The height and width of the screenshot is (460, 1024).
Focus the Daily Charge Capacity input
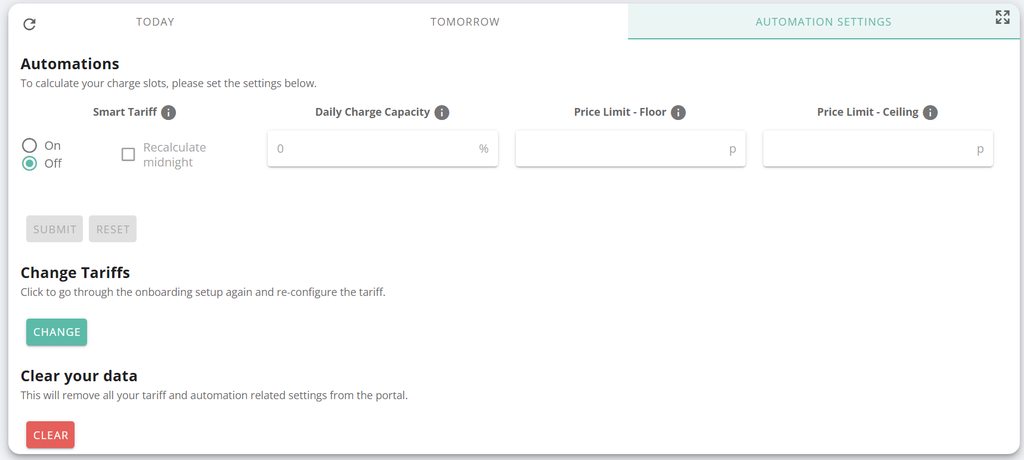(372, 149)
